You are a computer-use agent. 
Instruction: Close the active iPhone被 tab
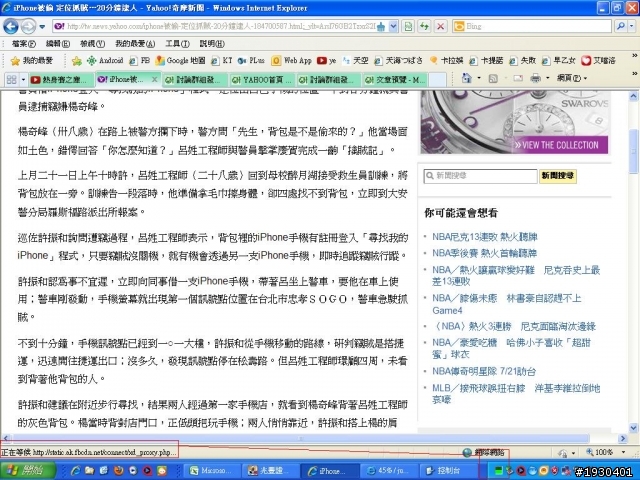(x=154, y=79)
